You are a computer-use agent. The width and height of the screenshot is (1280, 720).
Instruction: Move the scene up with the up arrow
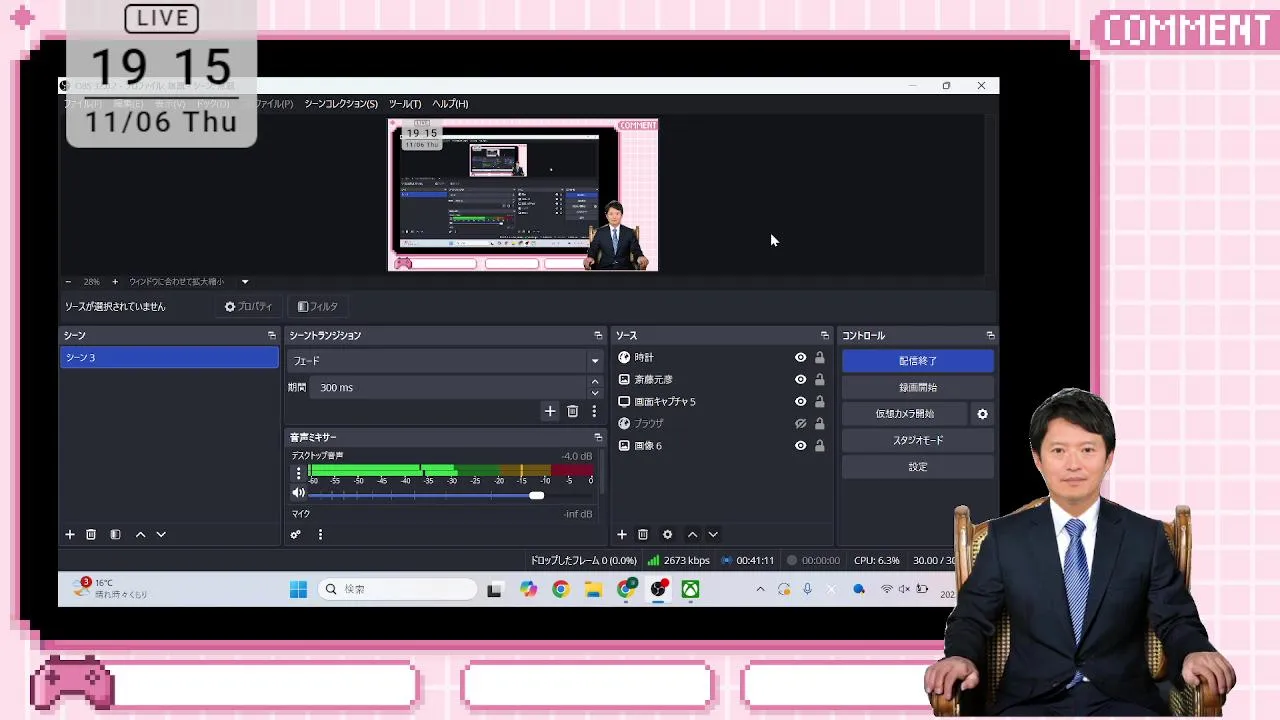(140, 535)
